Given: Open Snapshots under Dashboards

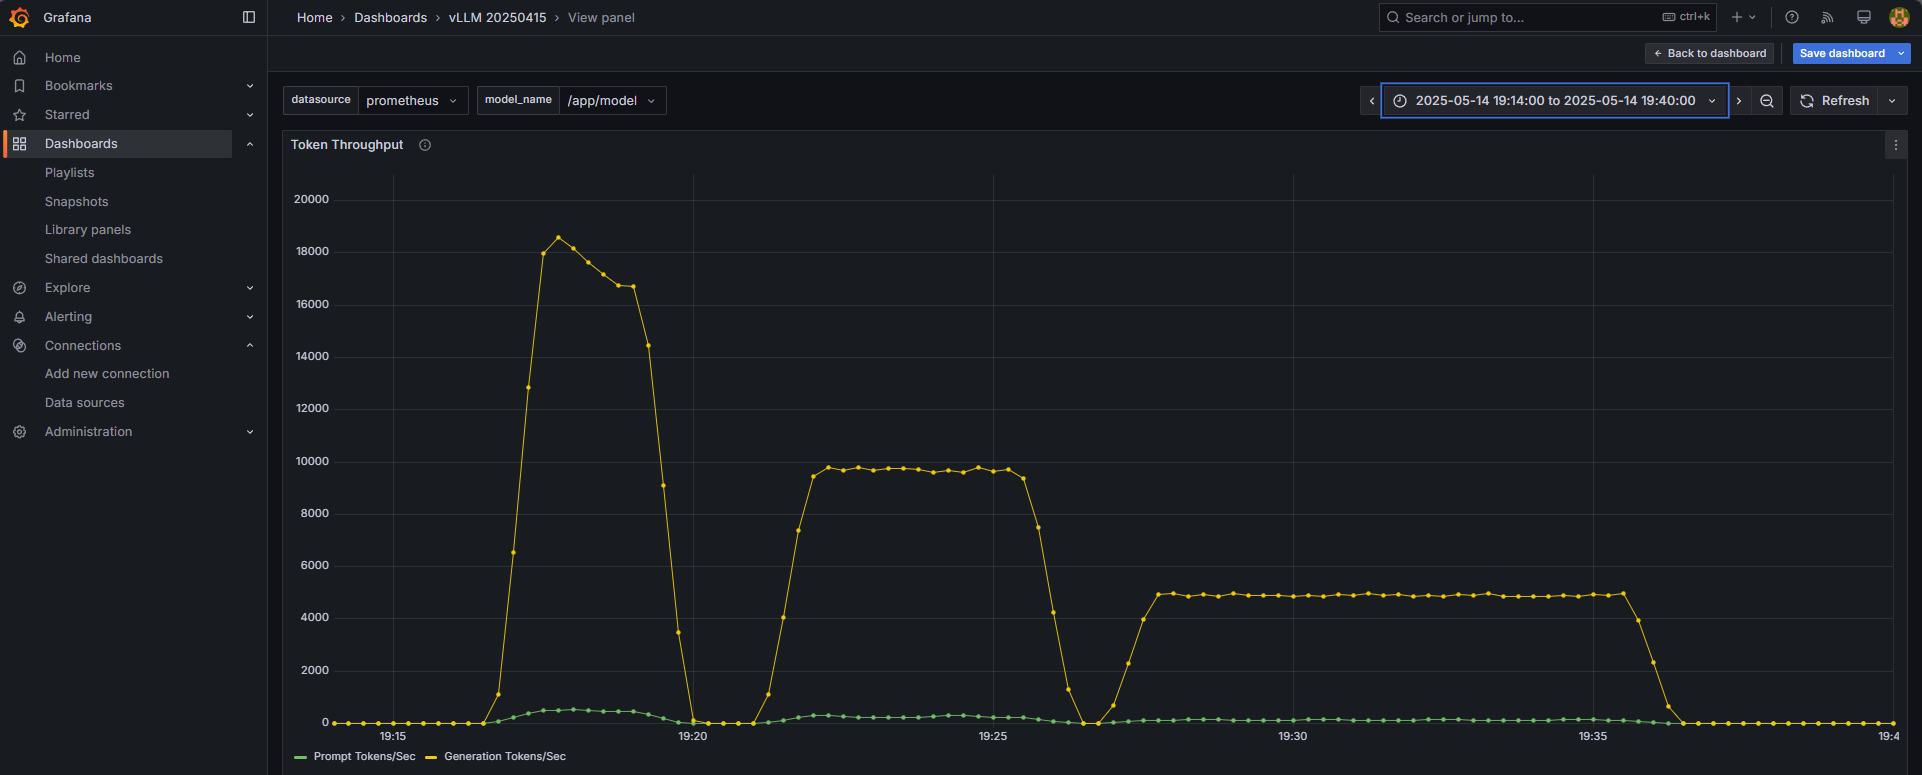Looking at the screenshot, I should 76,202.
